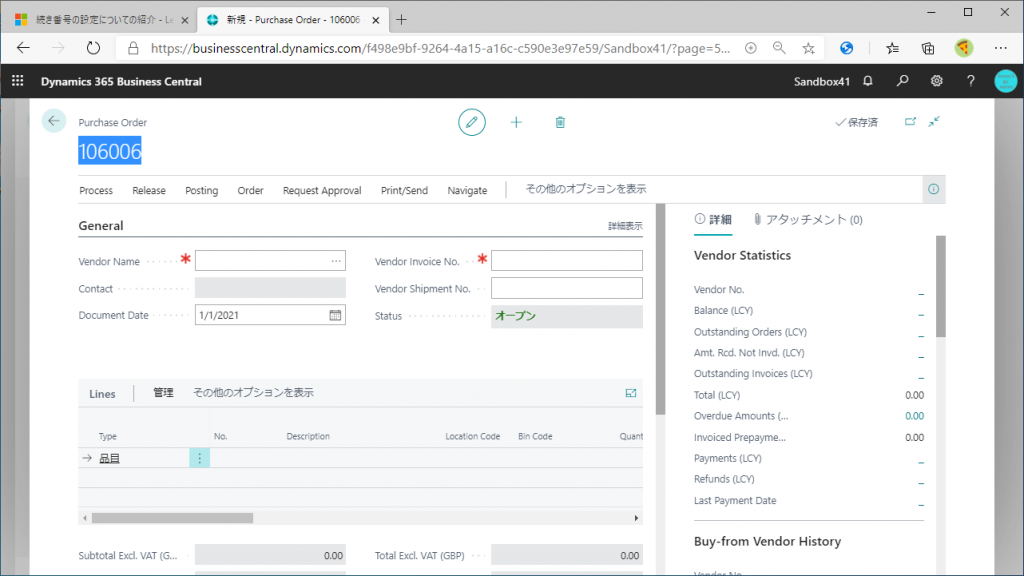Open the help question mark
This screenshot has width=1024, height=576.
tap(970, 81)
